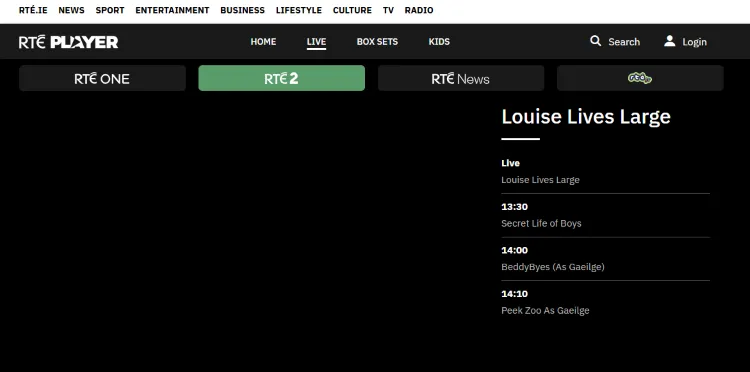Open SPORT in the top bar
Screen dimensions: 750x372
[110, 10]
